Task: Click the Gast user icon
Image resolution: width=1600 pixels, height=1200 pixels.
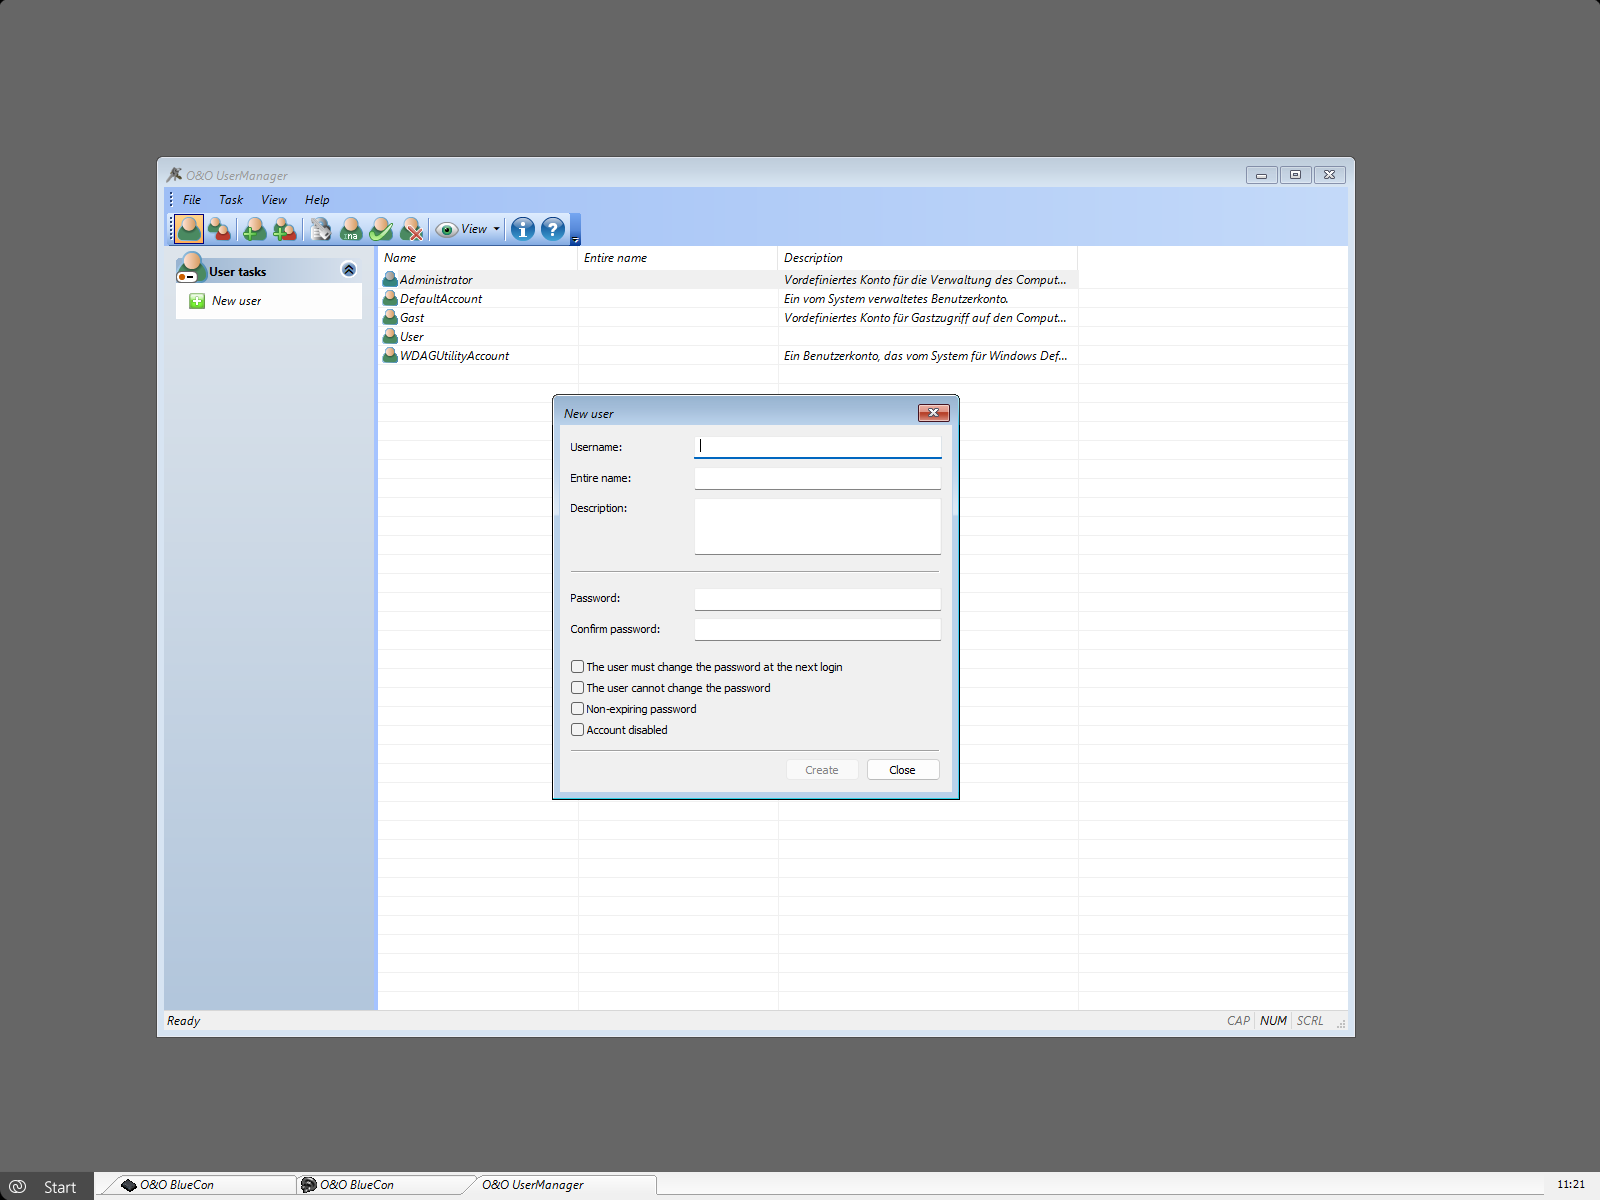Action: pyautogui.click(x=390, y=317)
